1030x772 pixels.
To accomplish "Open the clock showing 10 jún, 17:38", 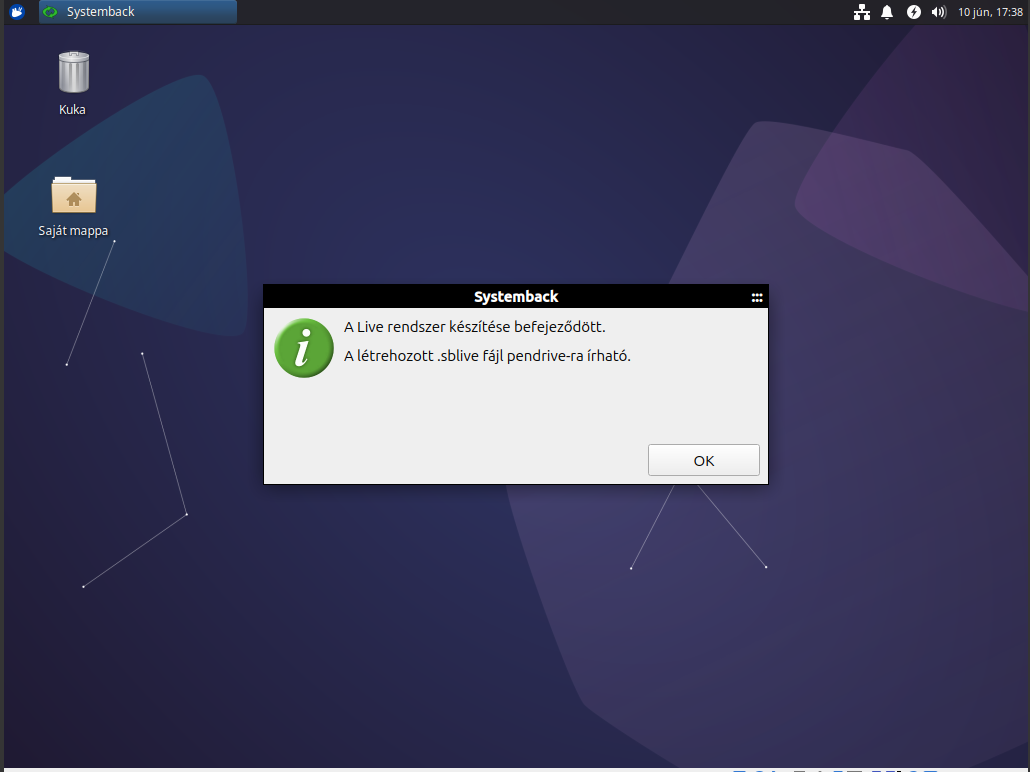I will tap(990, 12).
